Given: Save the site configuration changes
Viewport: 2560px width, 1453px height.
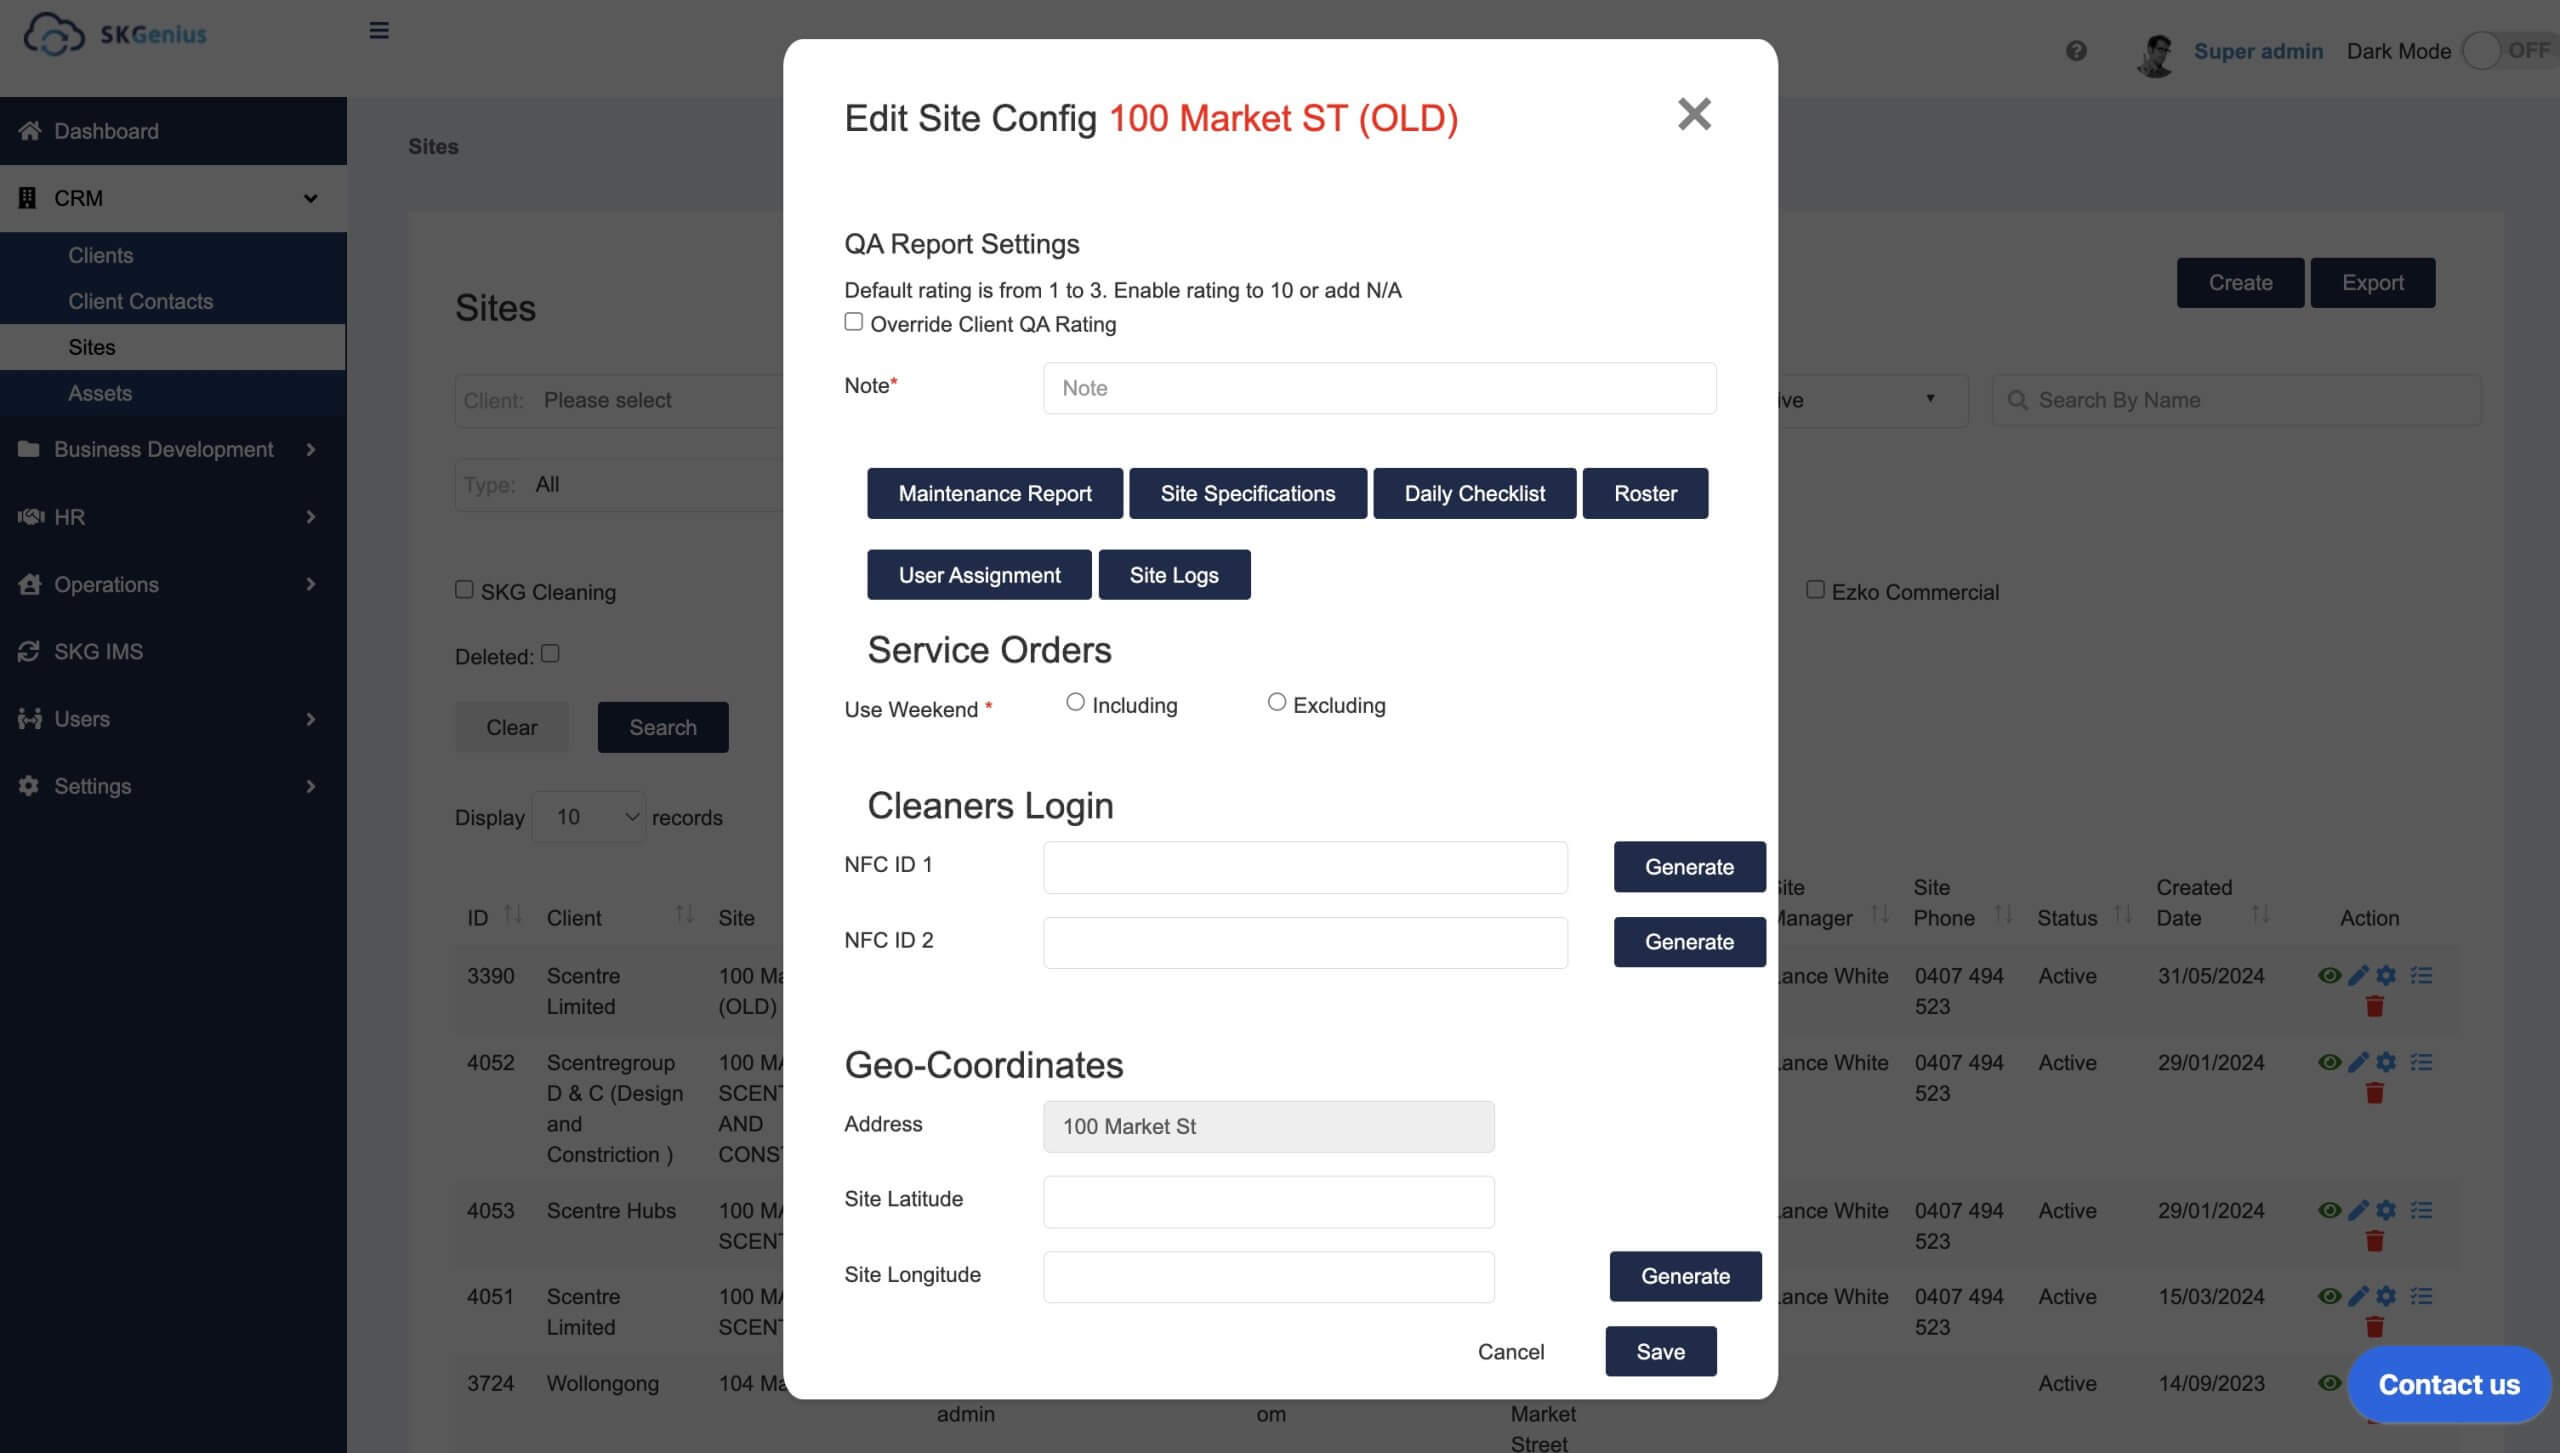Looking at the screenshot, I should tap(1660, 1351).
